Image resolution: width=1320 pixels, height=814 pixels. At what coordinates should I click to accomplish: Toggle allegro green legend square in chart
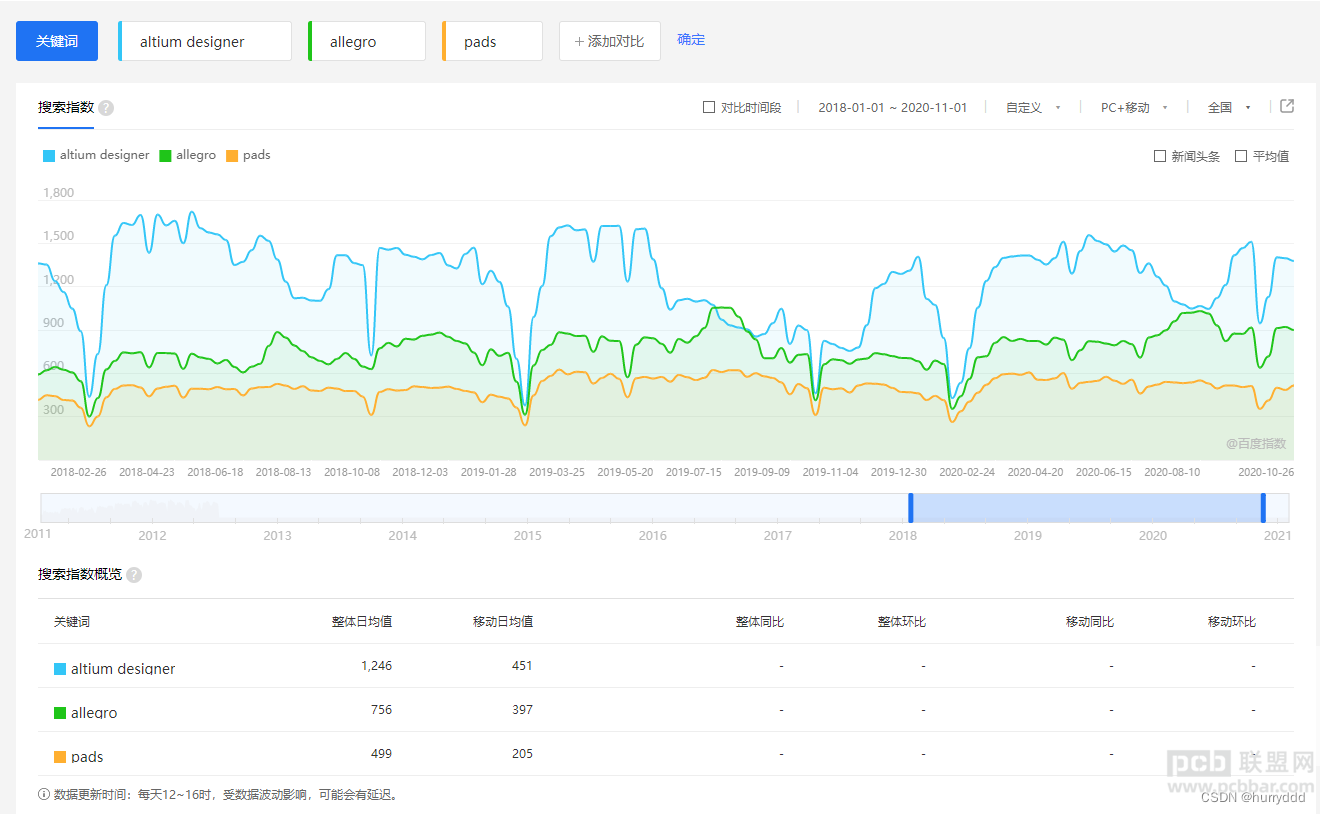[x=166, y=156]
